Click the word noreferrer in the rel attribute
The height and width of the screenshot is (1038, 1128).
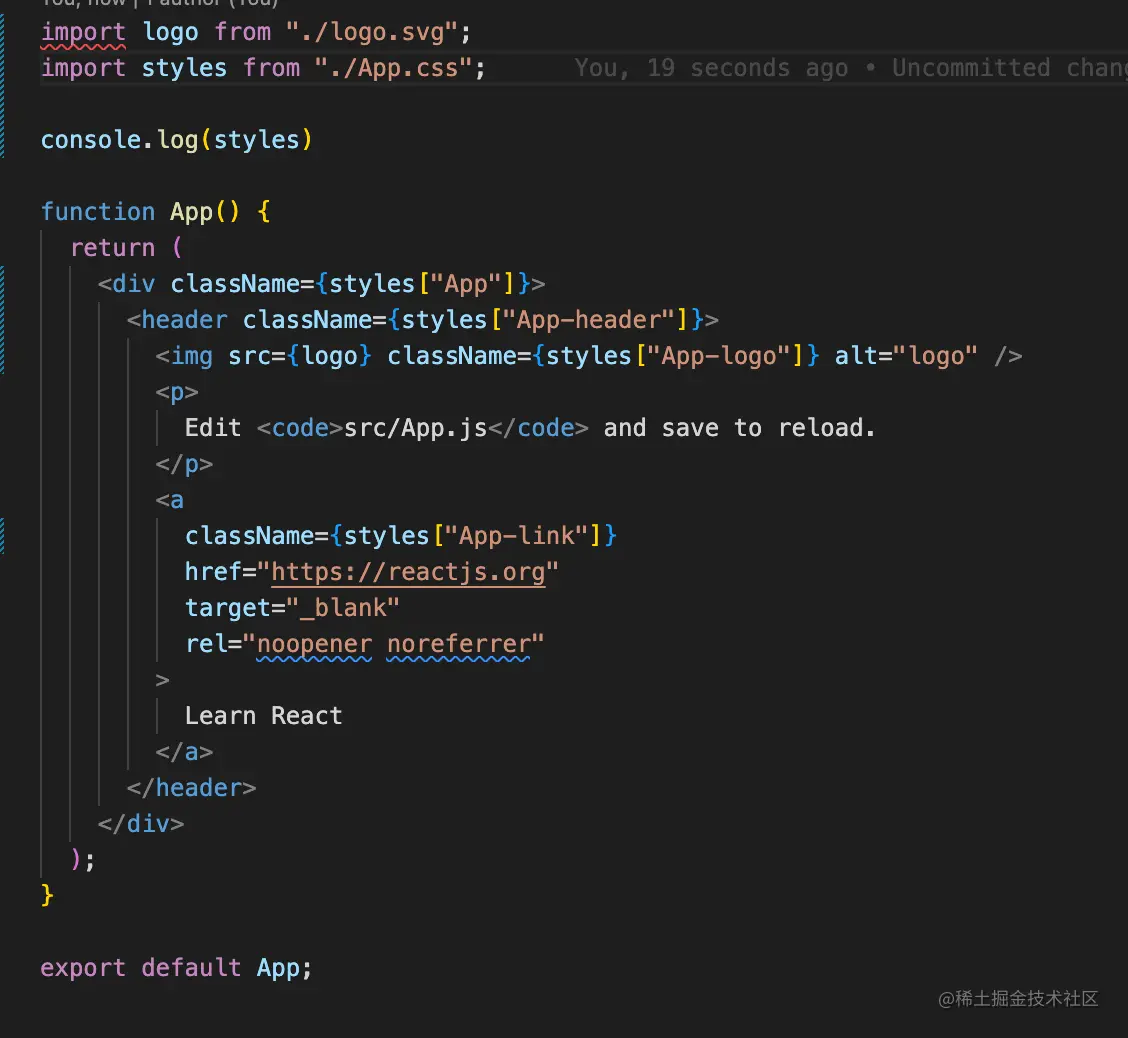[458, 644]
